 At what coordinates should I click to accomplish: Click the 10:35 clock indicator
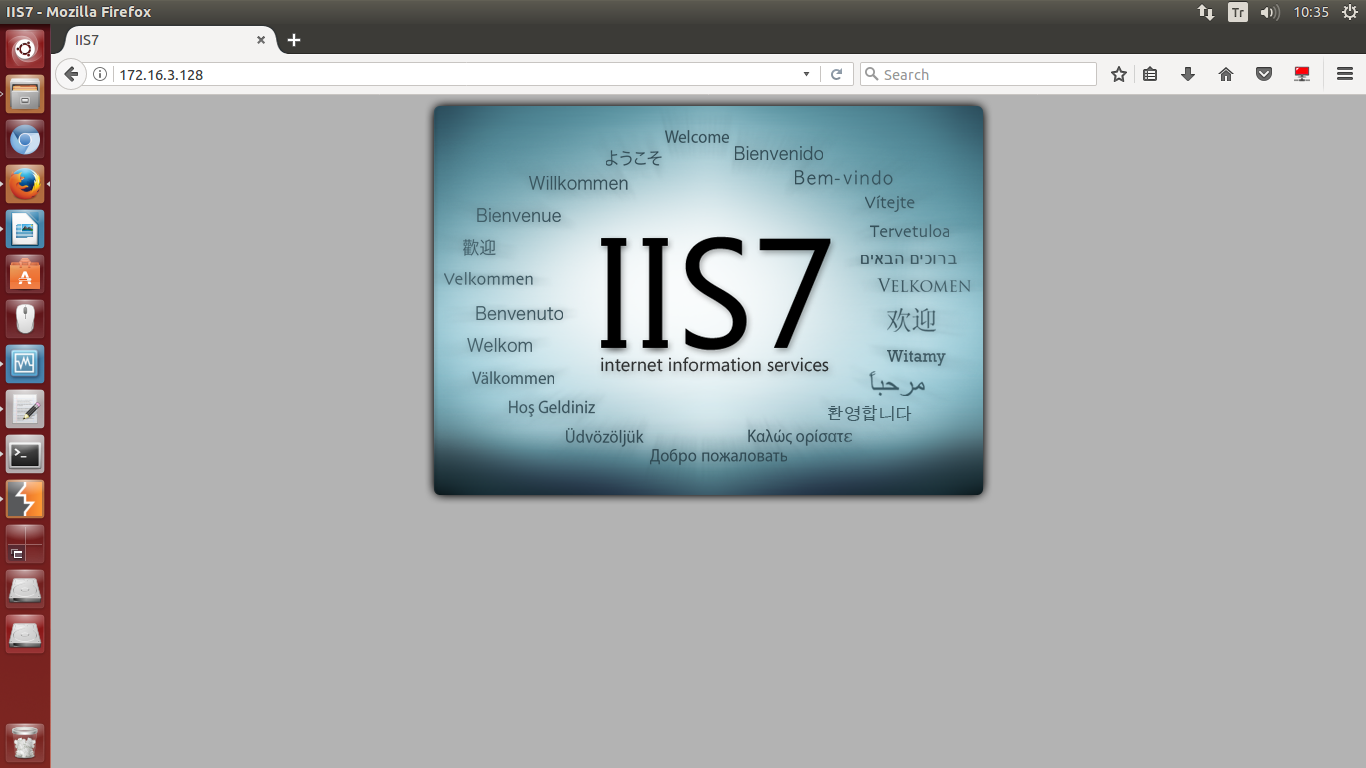1311,12
